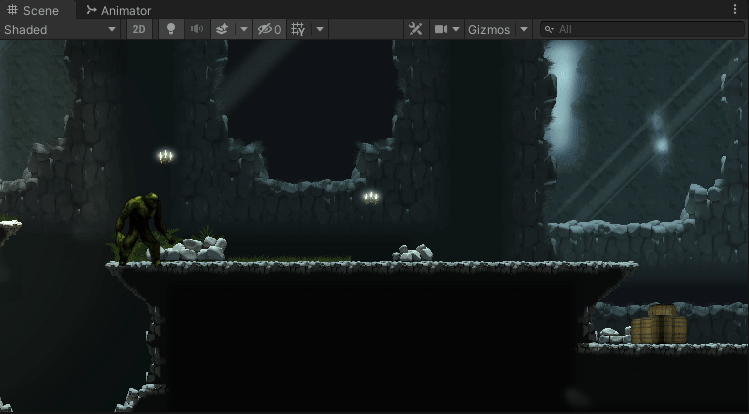Open the Shaded draw mode dropdown
Viewport: 749px width, 414px height.
(x=60, y=30)
